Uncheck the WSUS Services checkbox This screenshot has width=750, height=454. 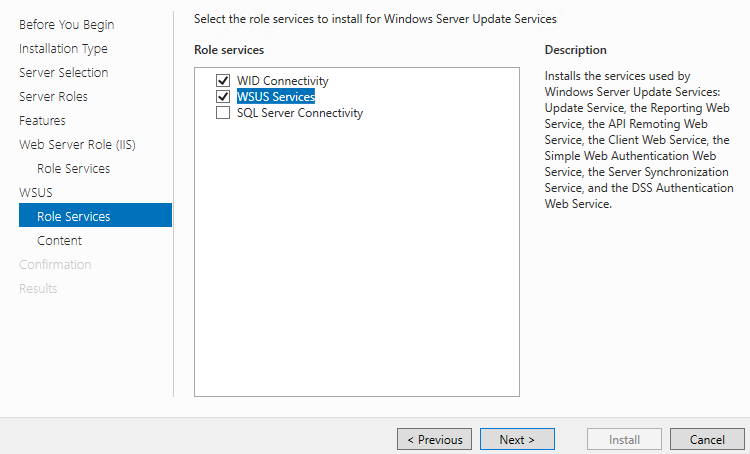[223, 97]
